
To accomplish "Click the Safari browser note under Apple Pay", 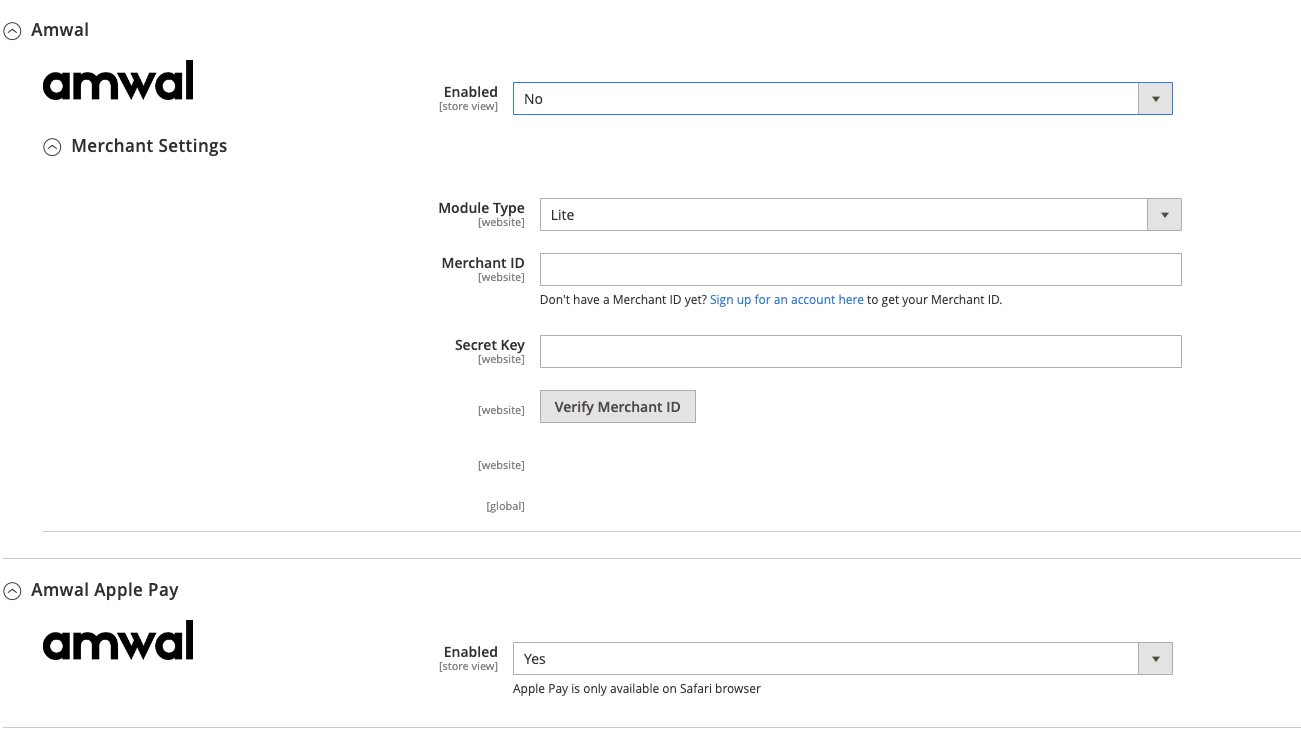I will [636, 688].
